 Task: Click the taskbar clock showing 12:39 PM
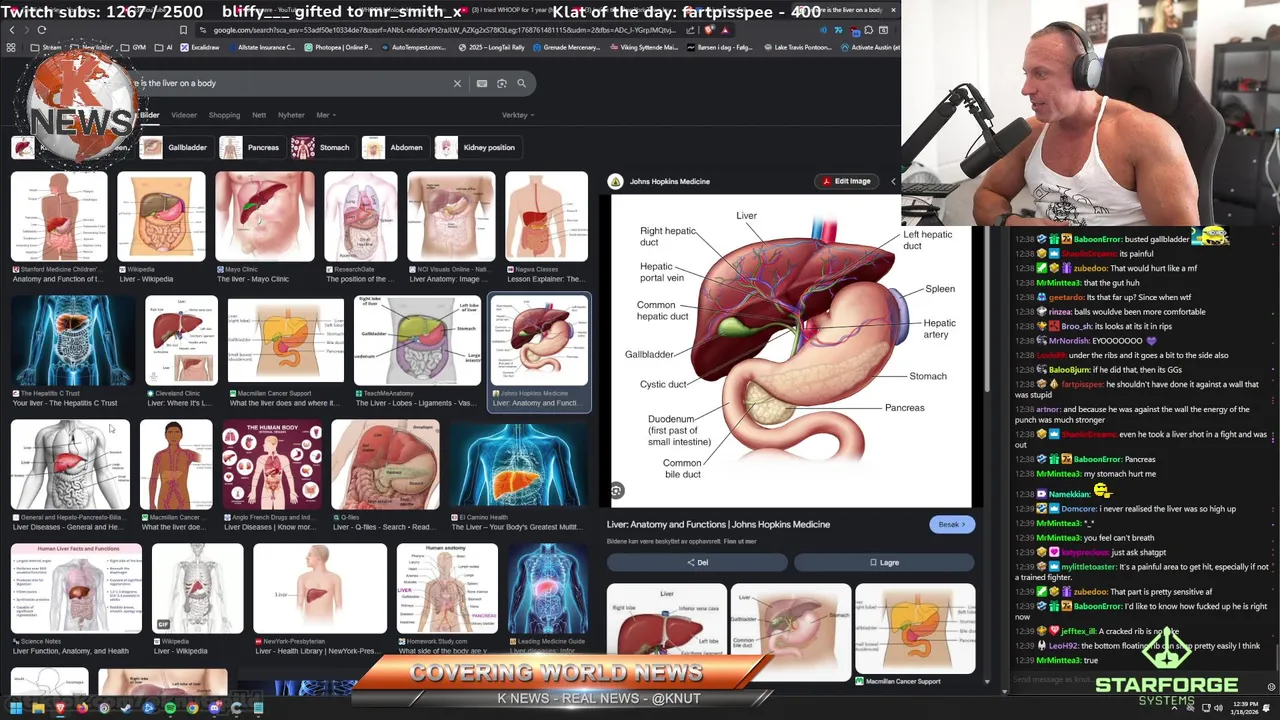tap(1246, 708)
